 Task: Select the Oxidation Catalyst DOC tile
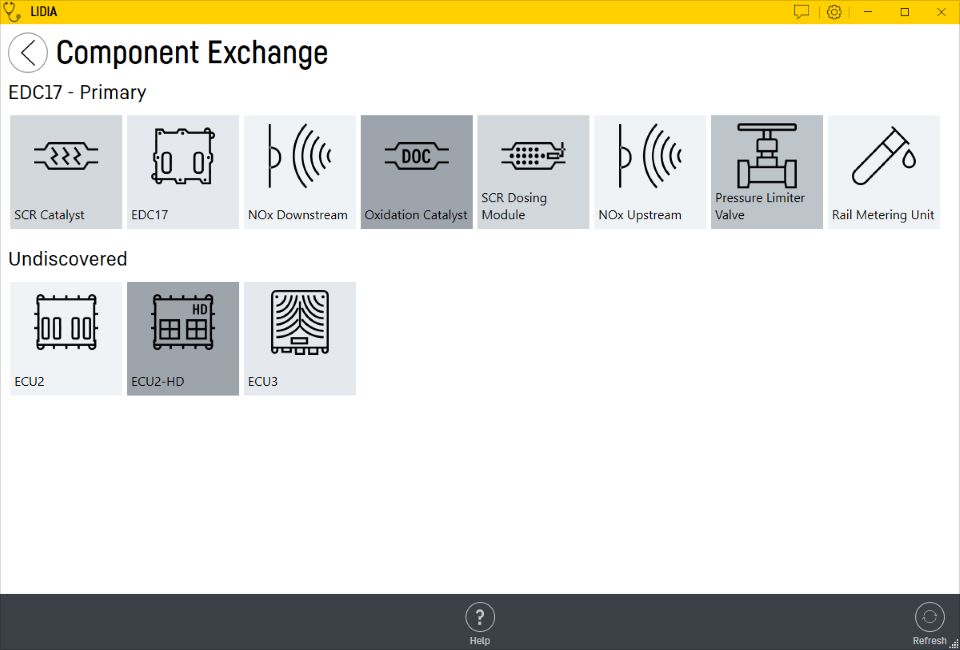click(x=416, y=172)
